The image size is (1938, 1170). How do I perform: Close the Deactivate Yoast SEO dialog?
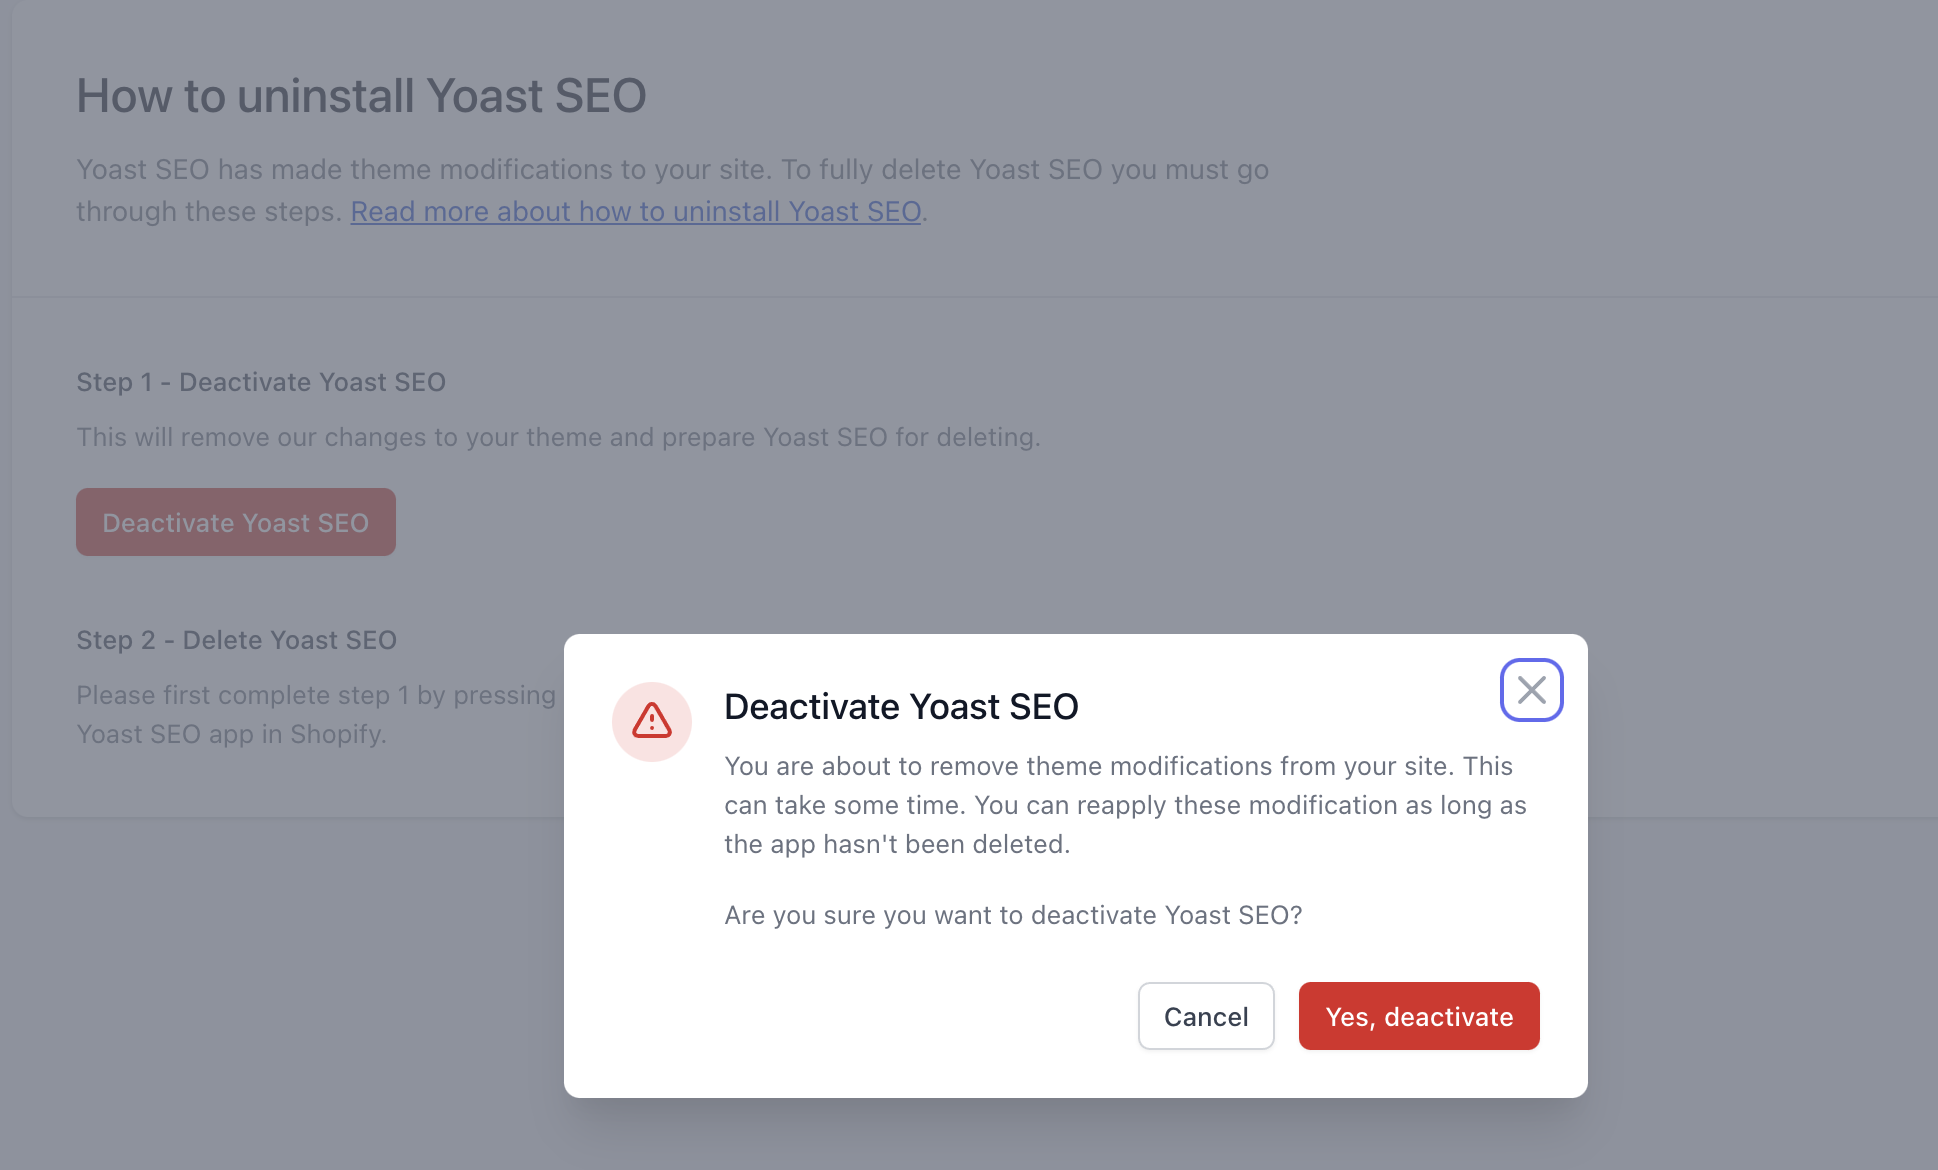[1531, 690]
